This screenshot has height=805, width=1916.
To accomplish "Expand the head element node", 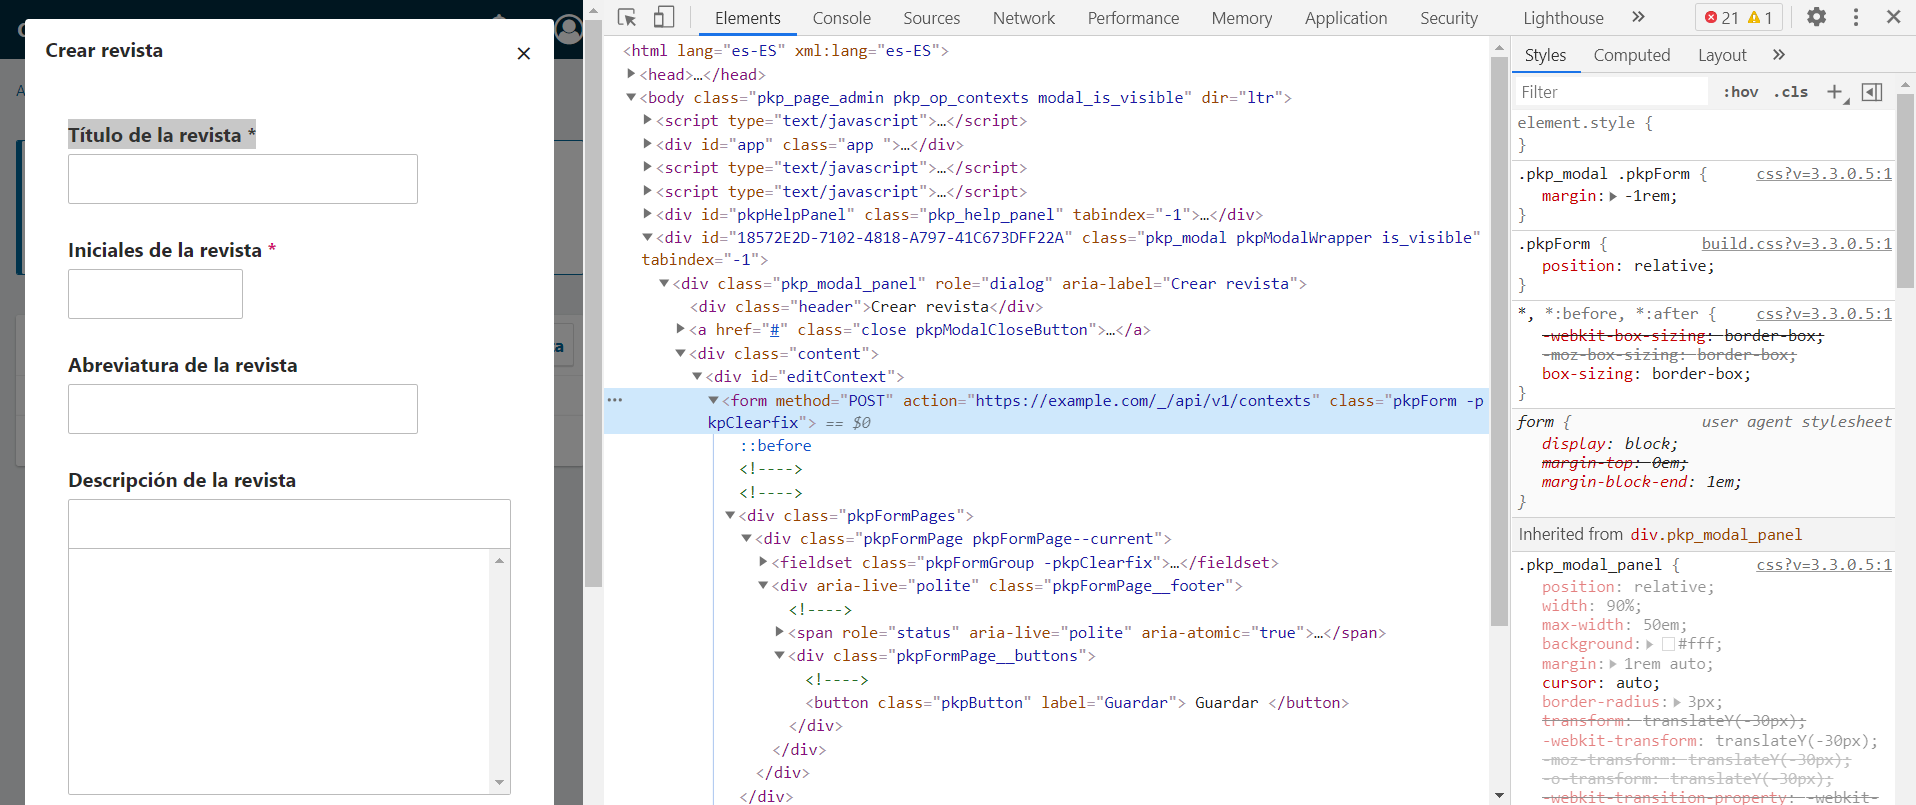I will click(x=631, y=74).
